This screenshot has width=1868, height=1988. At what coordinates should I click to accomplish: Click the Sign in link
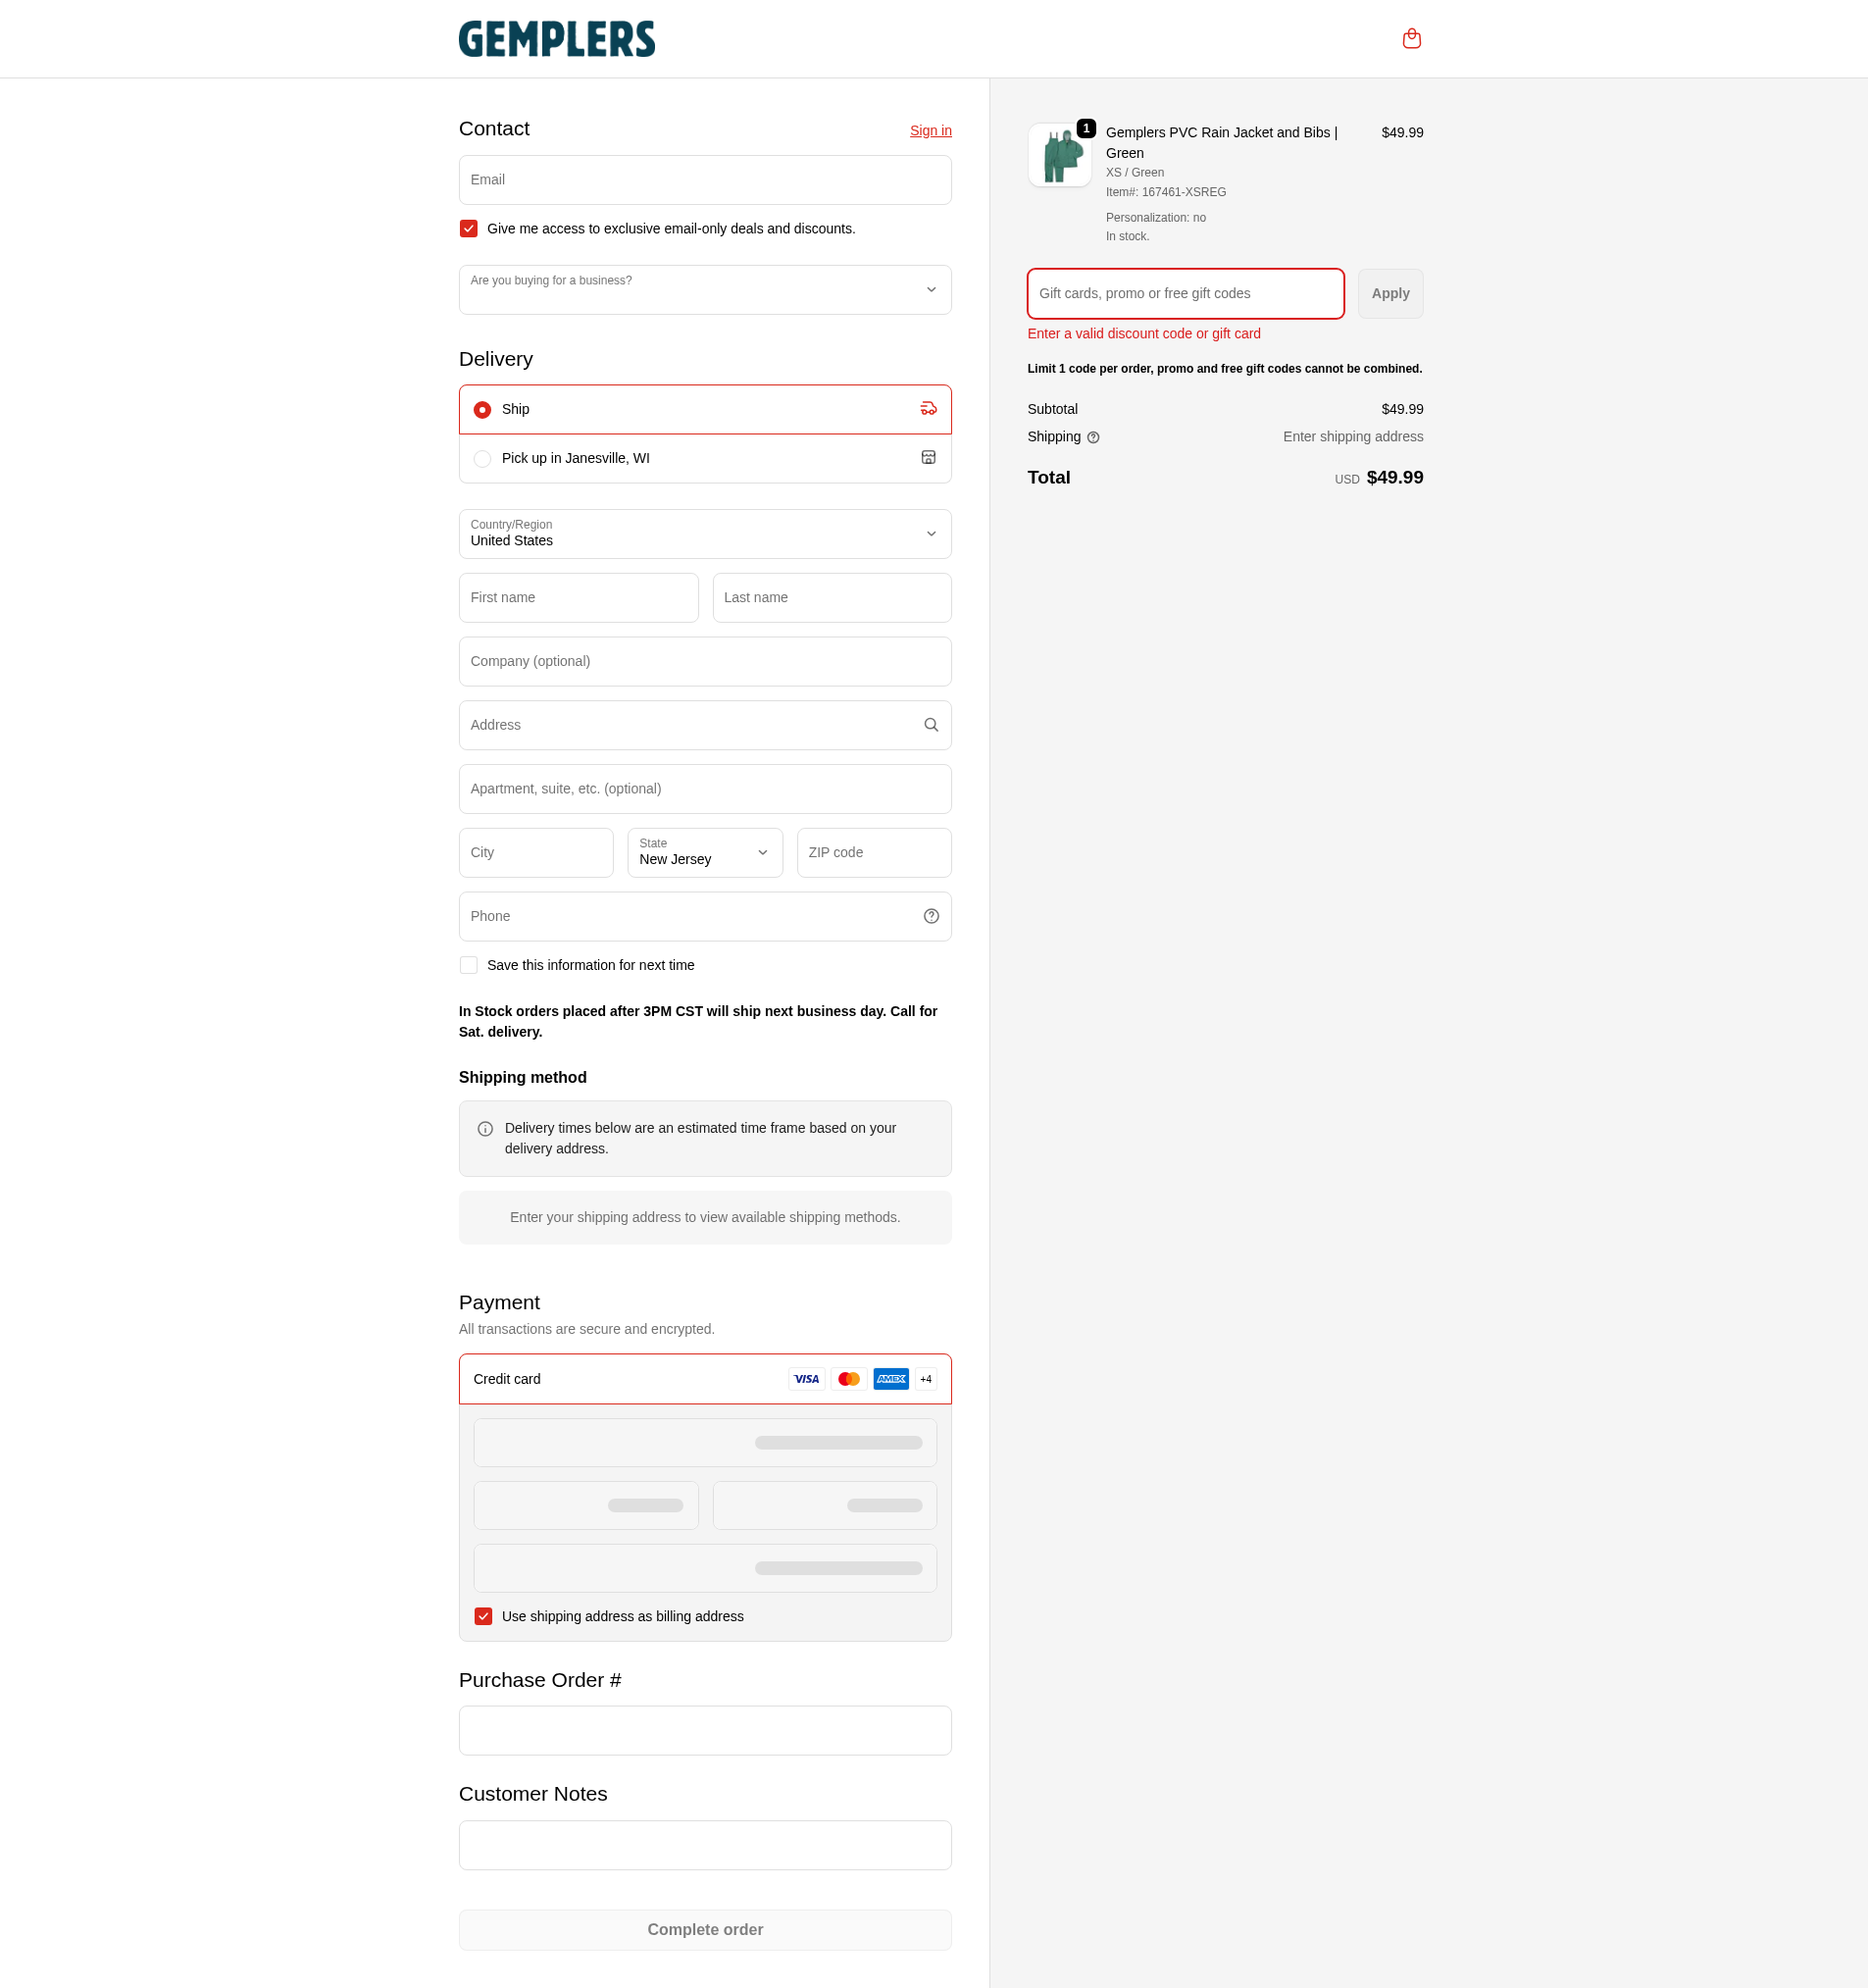930,131
